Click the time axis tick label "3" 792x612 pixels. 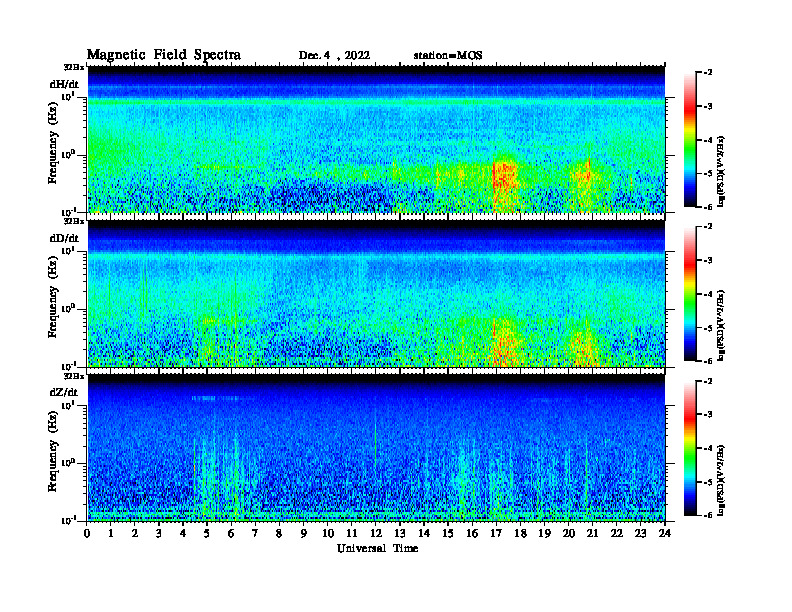[x=159, y=534]
